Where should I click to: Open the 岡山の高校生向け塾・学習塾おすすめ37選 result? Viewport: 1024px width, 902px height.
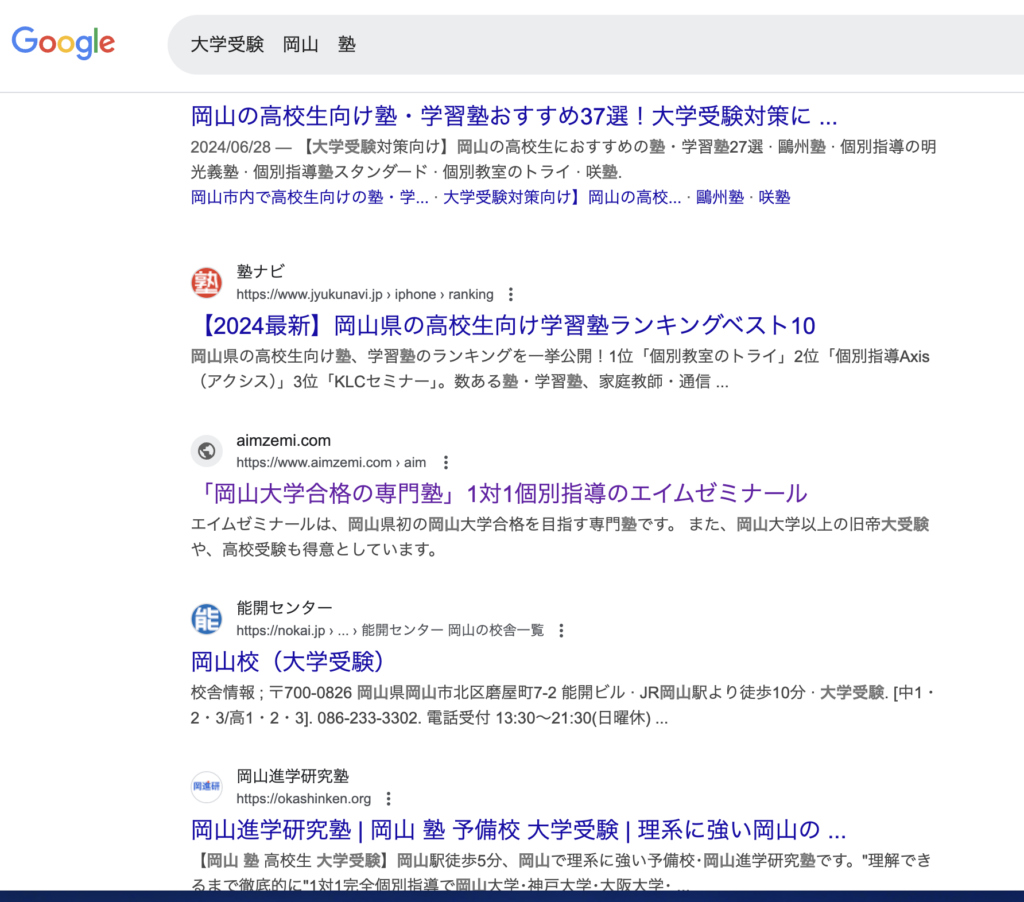[514, 116]
